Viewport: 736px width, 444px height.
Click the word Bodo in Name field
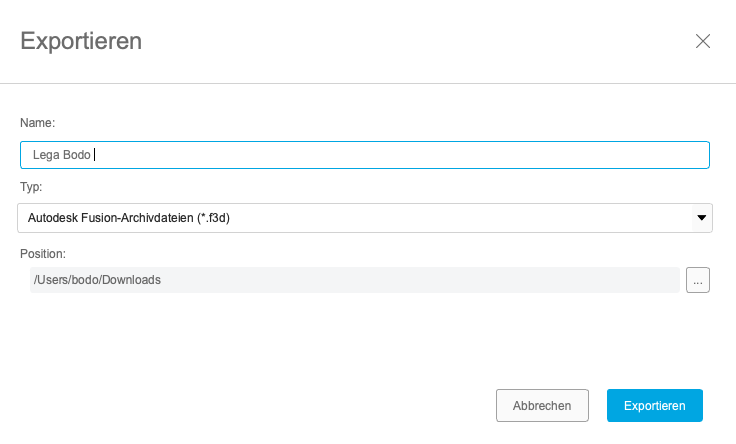(77, 155)
